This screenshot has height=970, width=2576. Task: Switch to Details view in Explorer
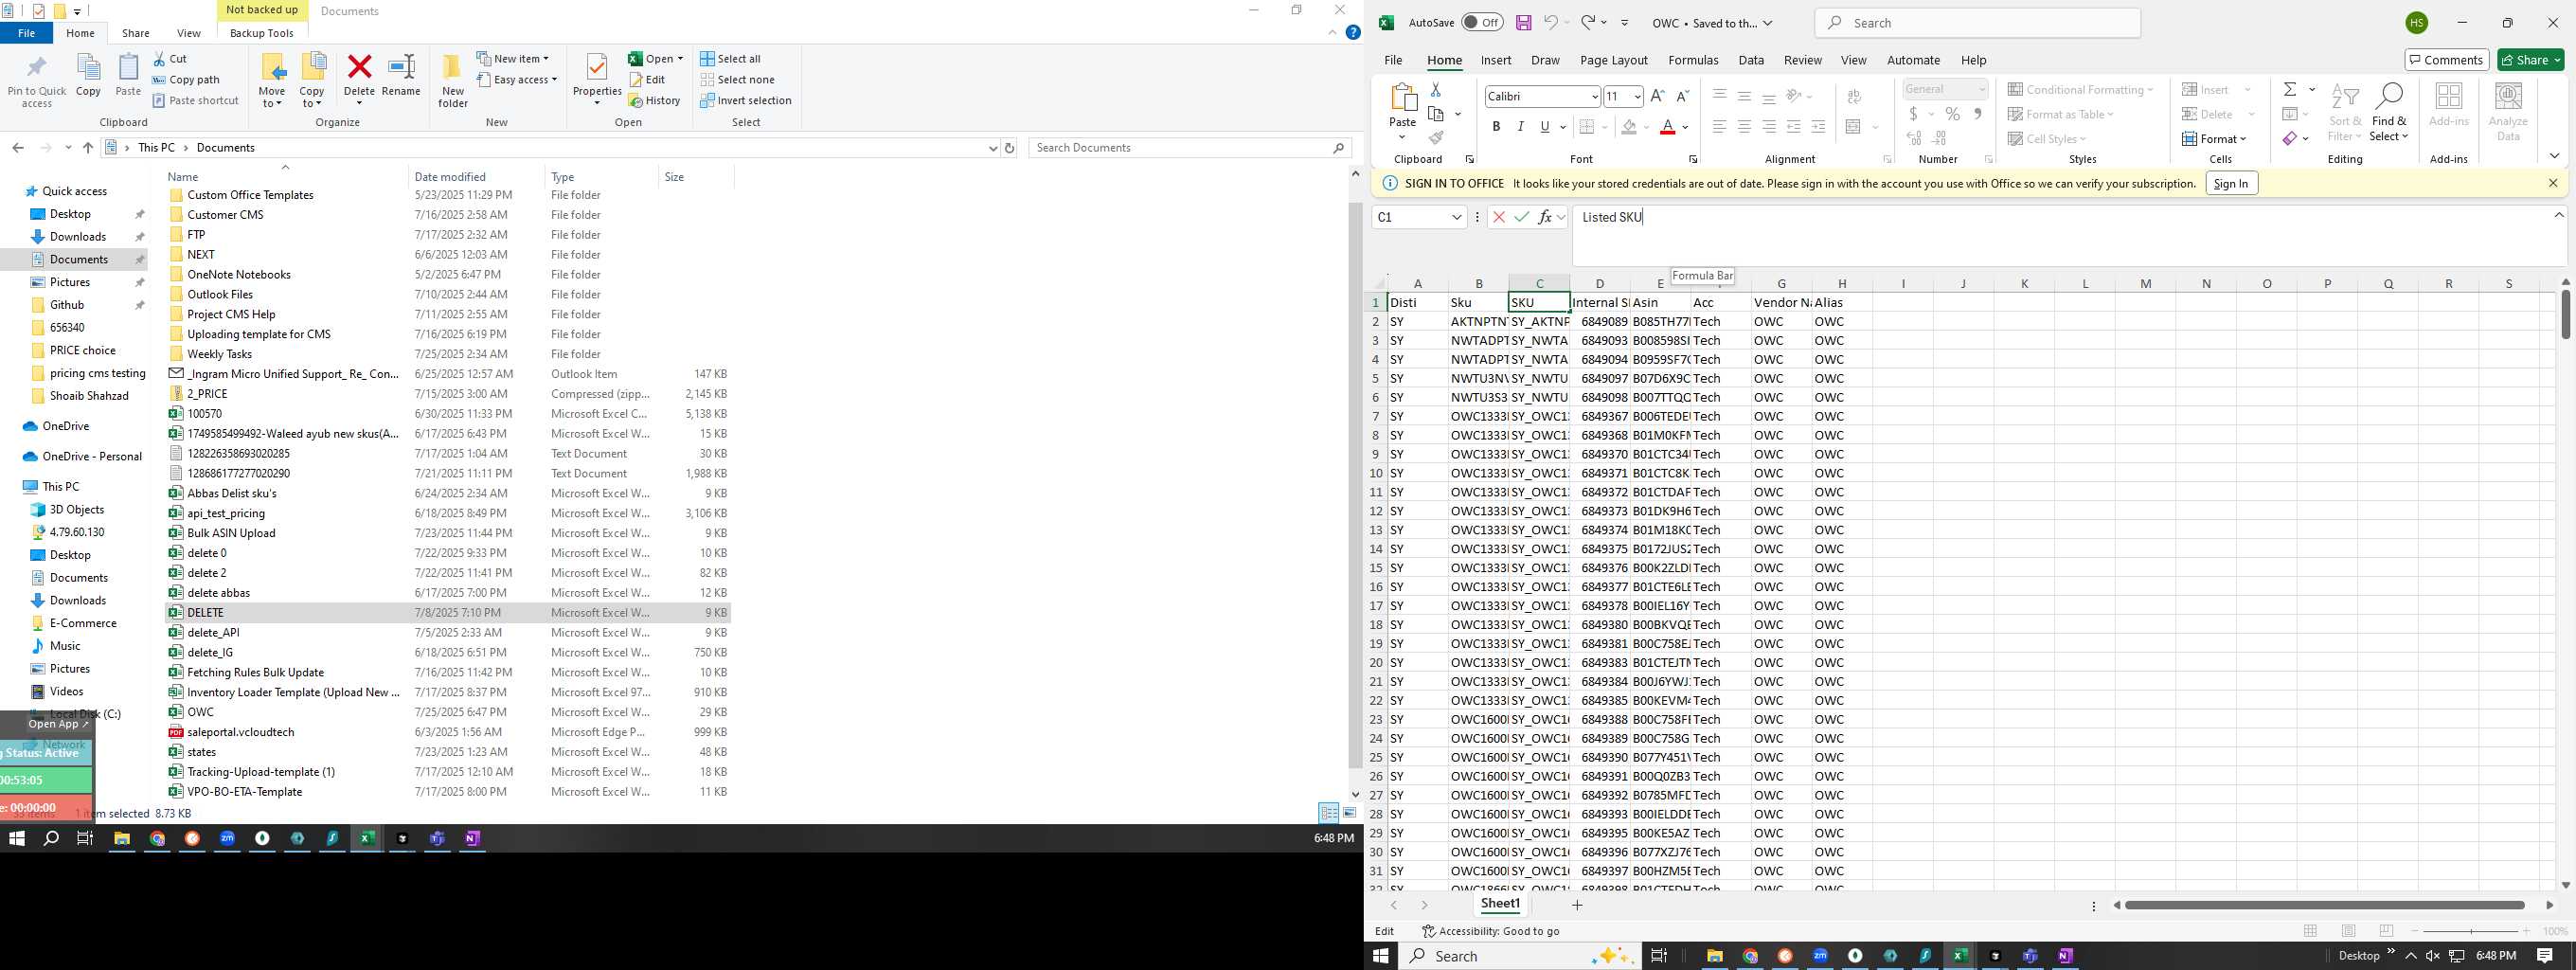[x=1328, y=813]
